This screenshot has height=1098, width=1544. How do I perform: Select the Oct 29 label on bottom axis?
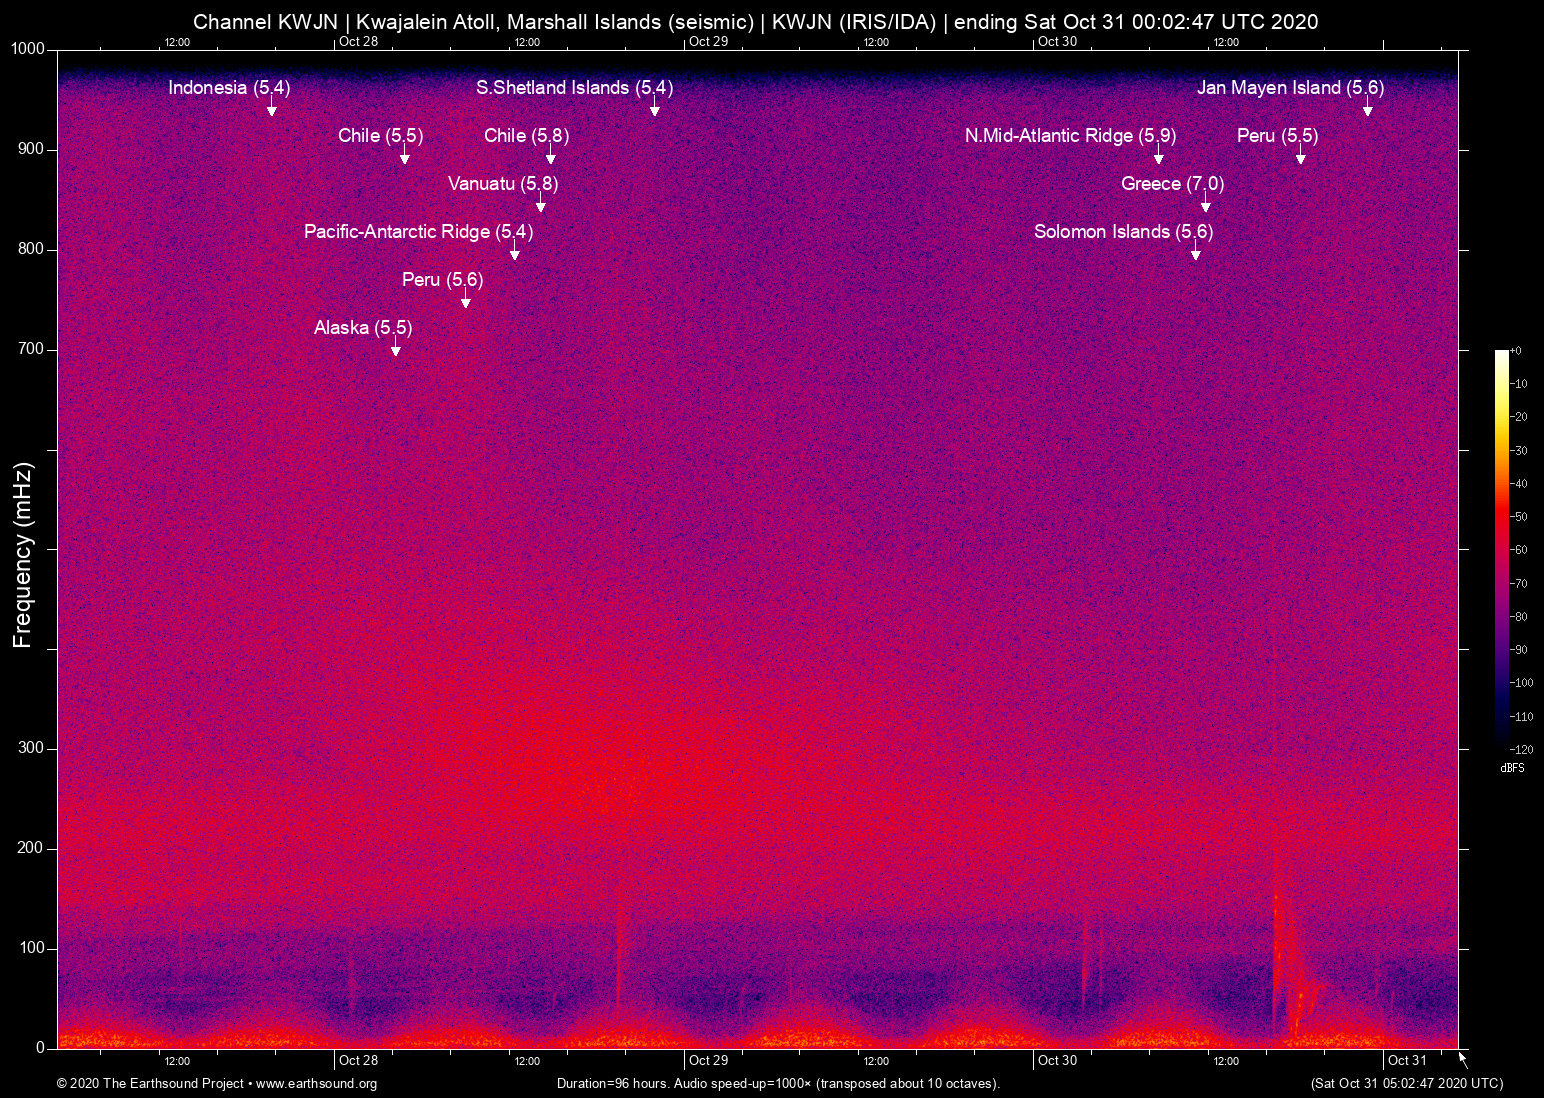click(x=708, y=1060)
